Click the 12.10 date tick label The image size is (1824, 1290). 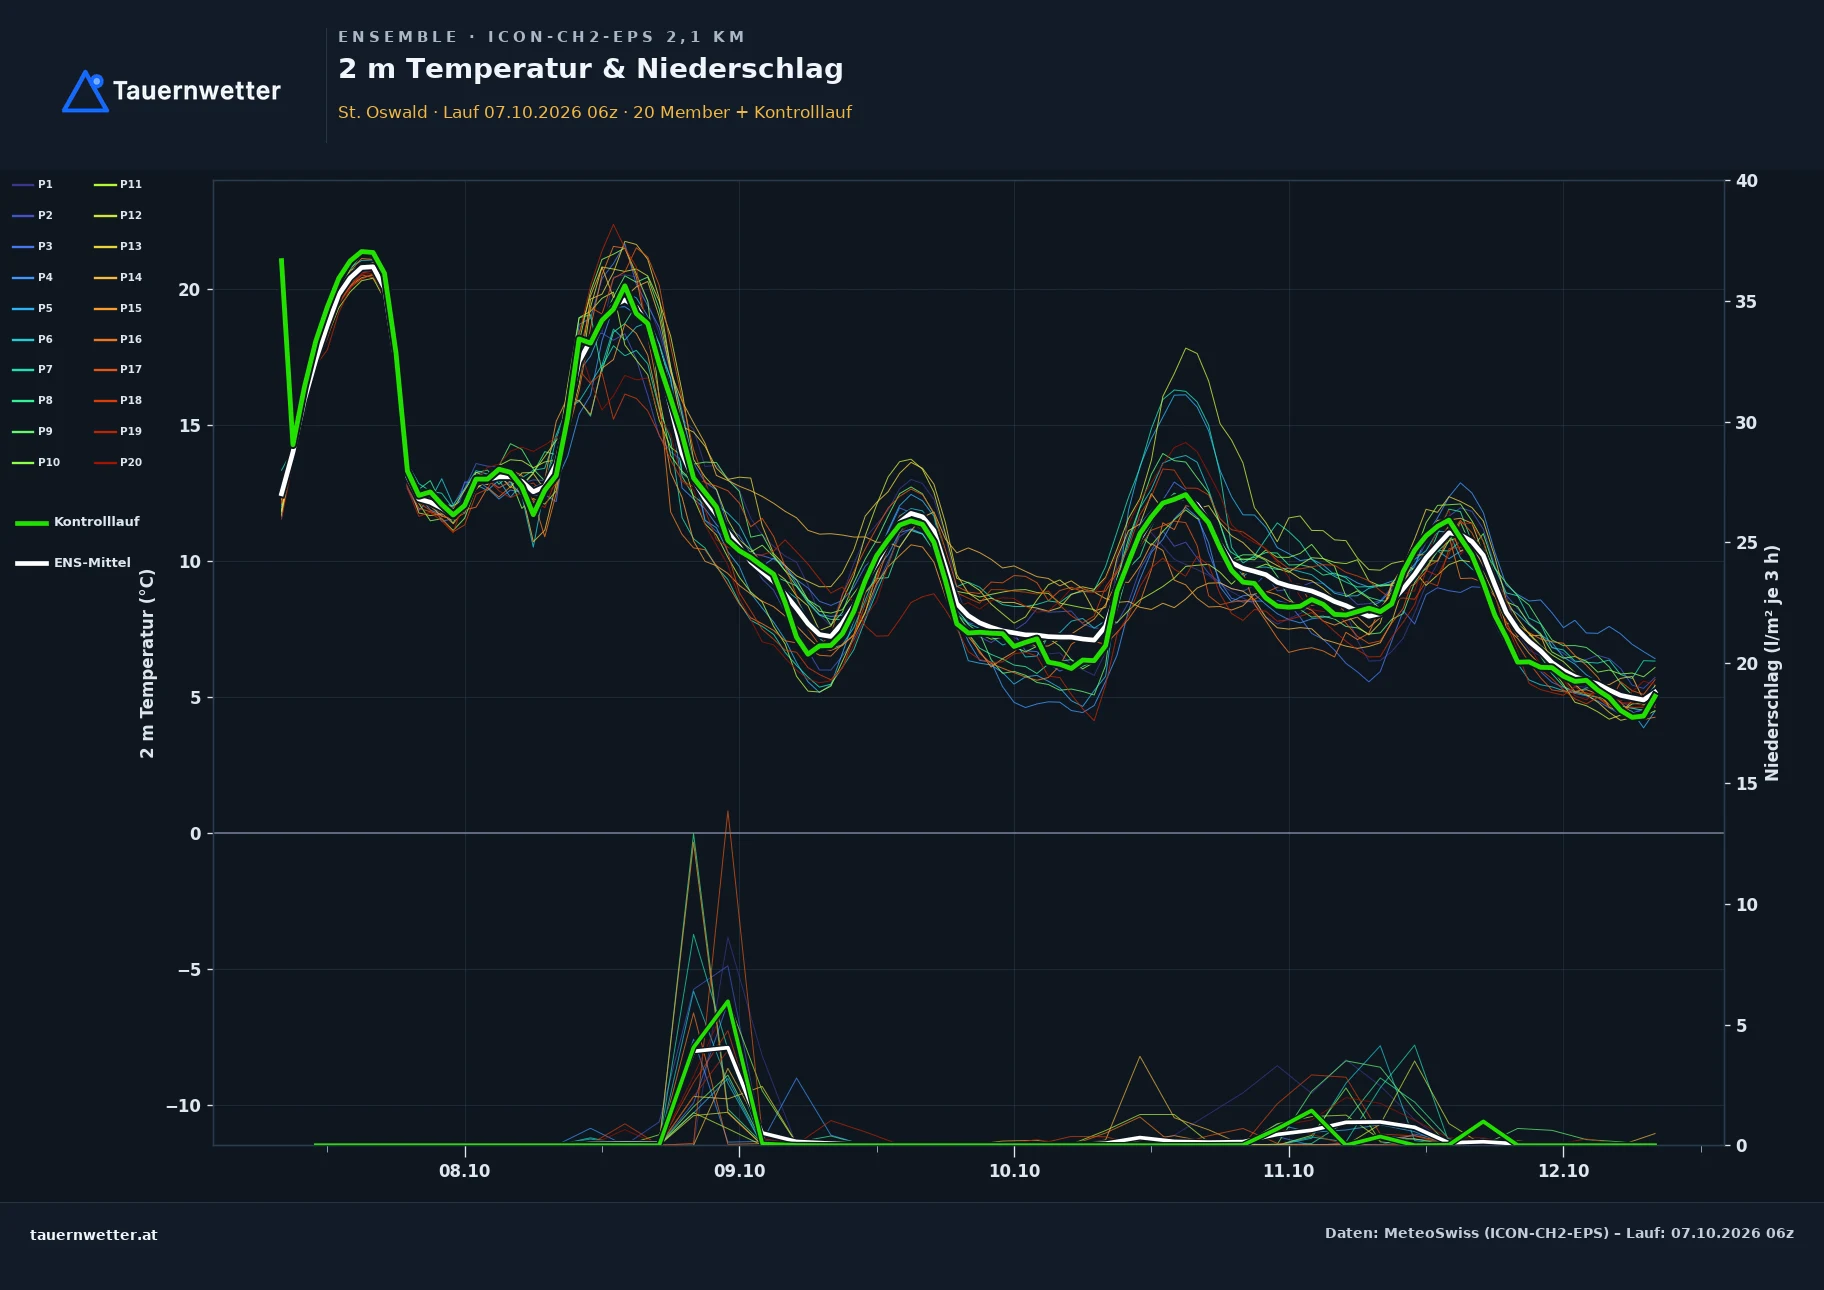(1563, 1171)
